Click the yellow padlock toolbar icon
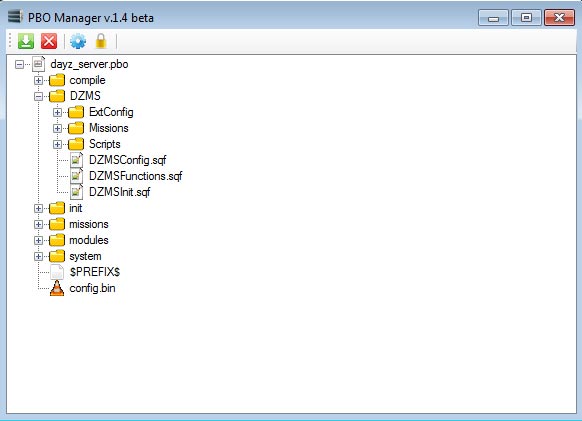Viewport: 582px width, 421px height. (x=101, y=41)
